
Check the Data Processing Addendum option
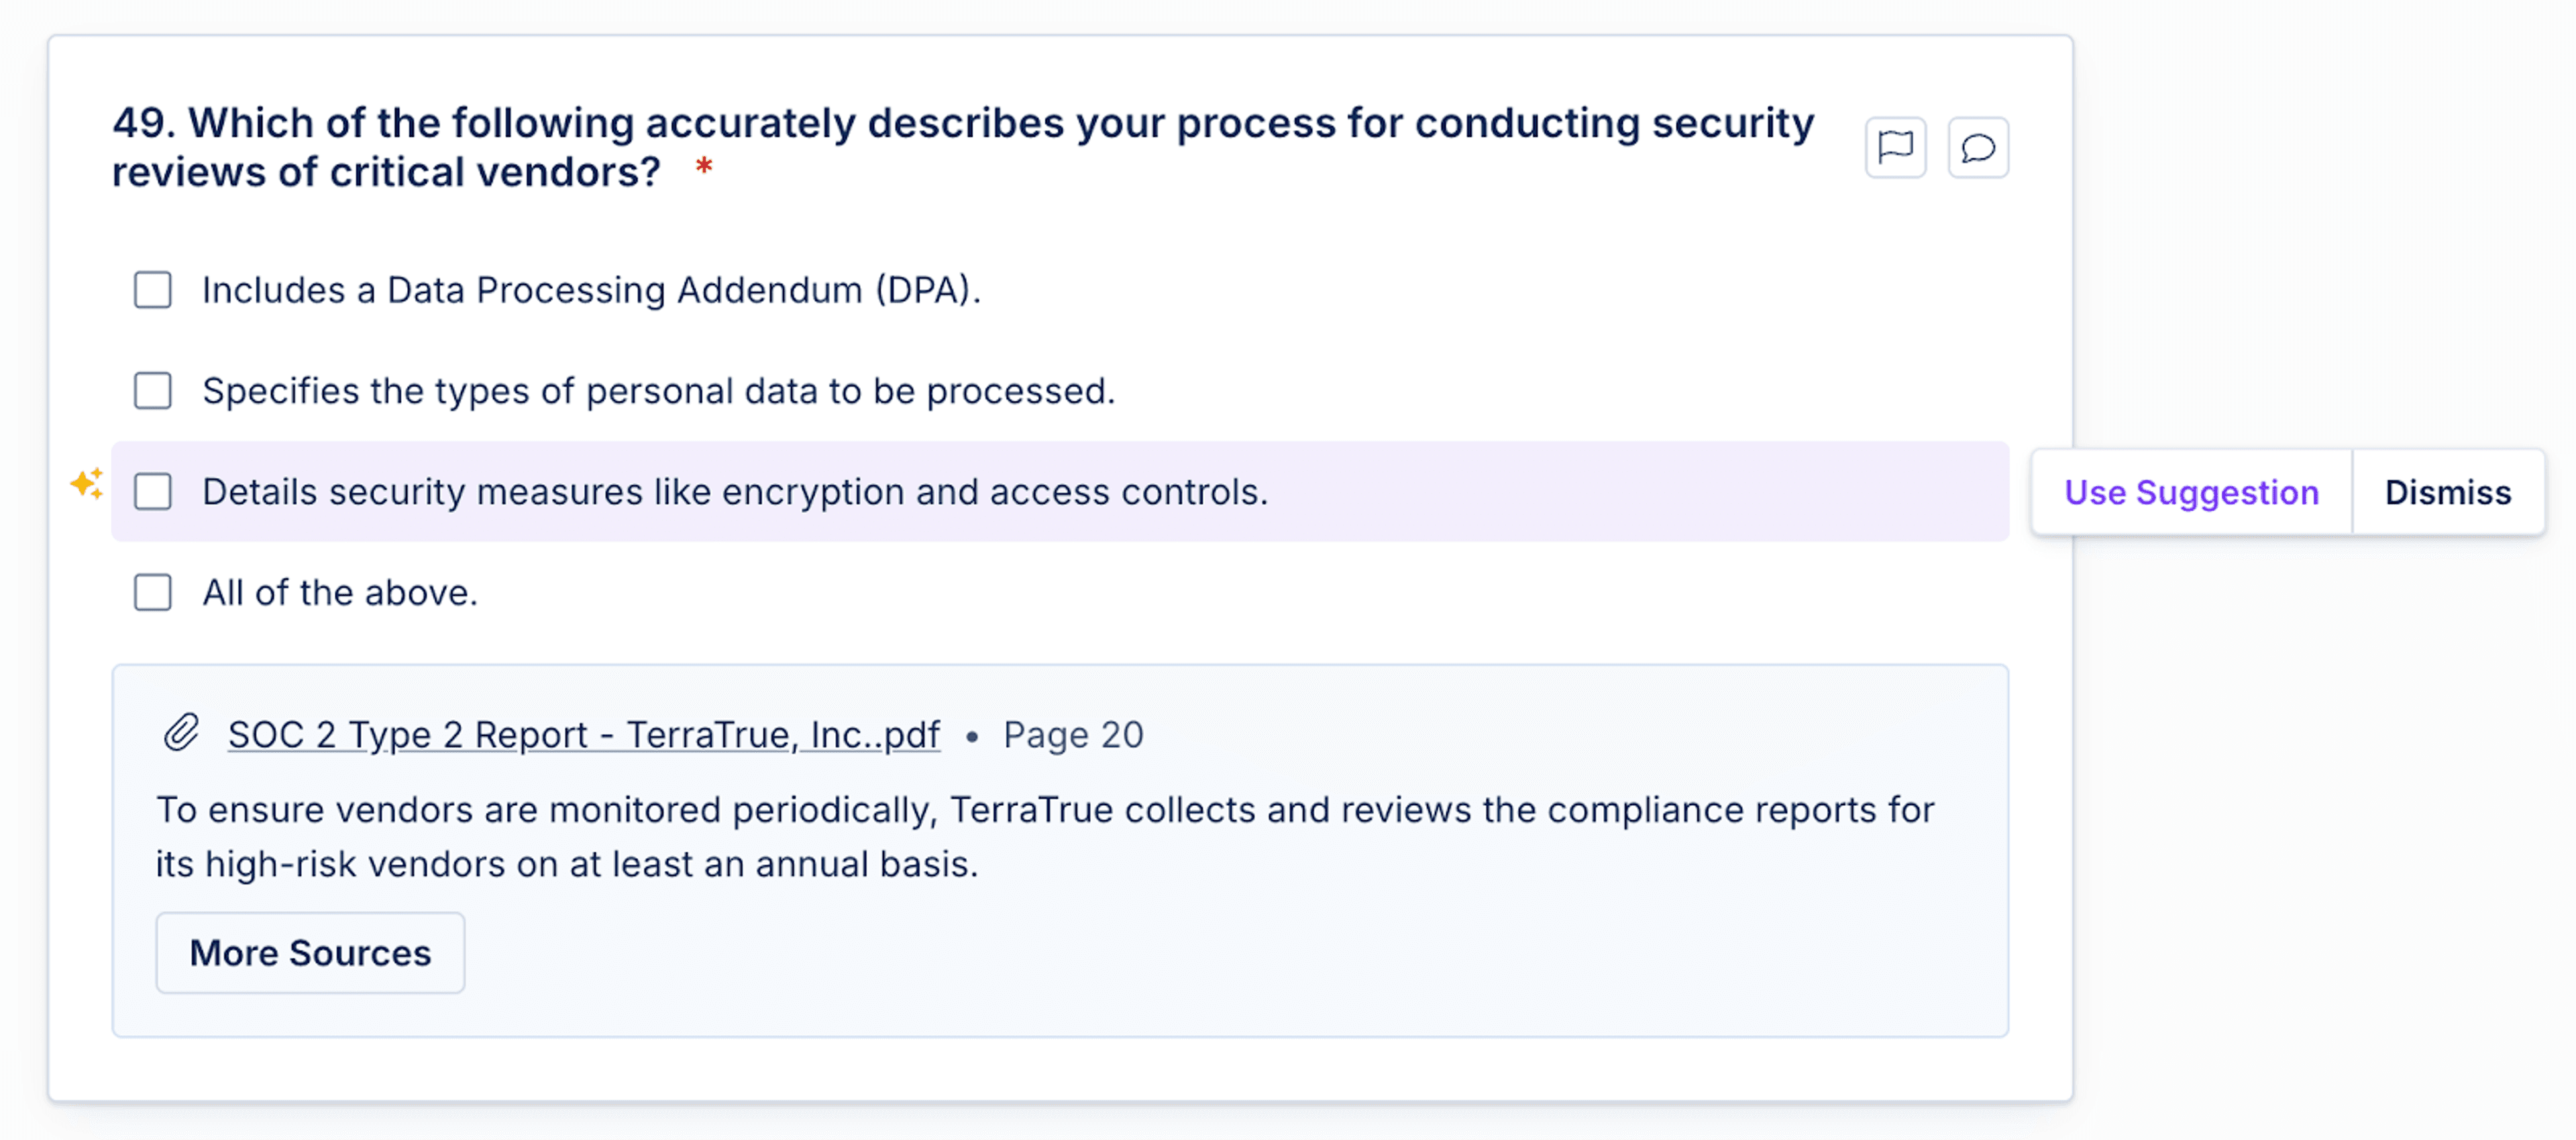coord(153,290)
